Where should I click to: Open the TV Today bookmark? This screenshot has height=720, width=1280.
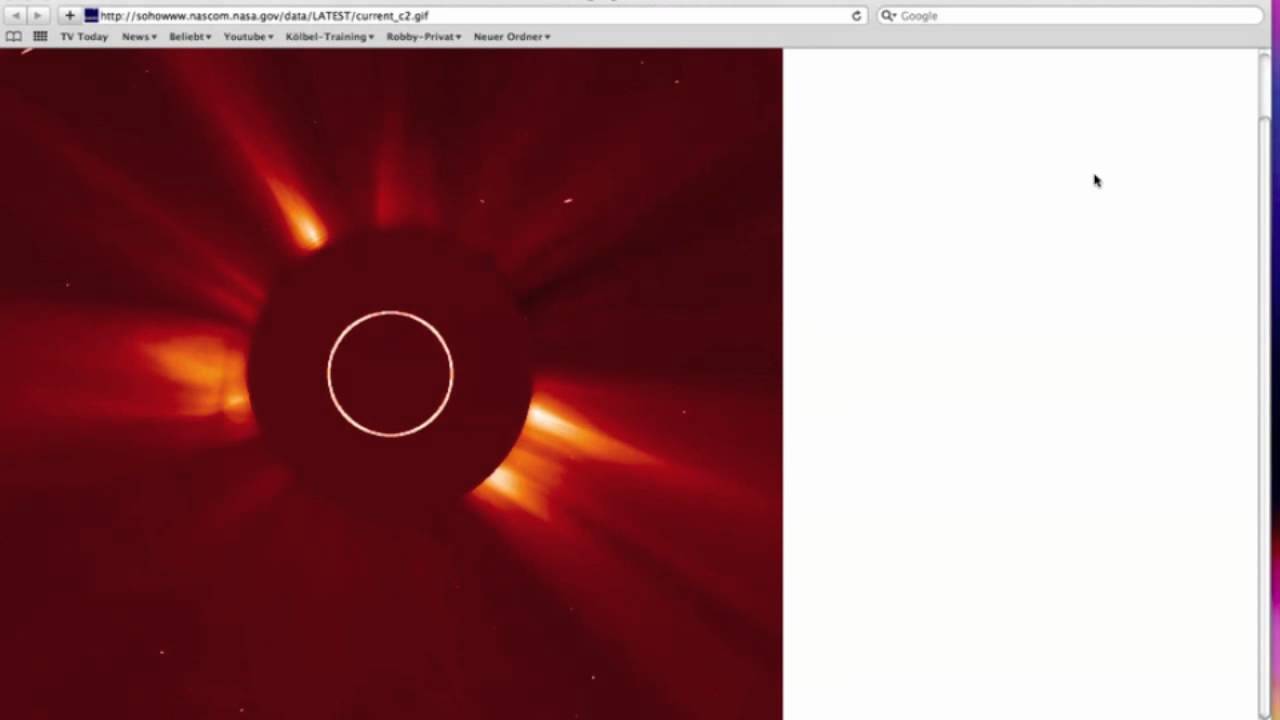[x=84, y=37]
